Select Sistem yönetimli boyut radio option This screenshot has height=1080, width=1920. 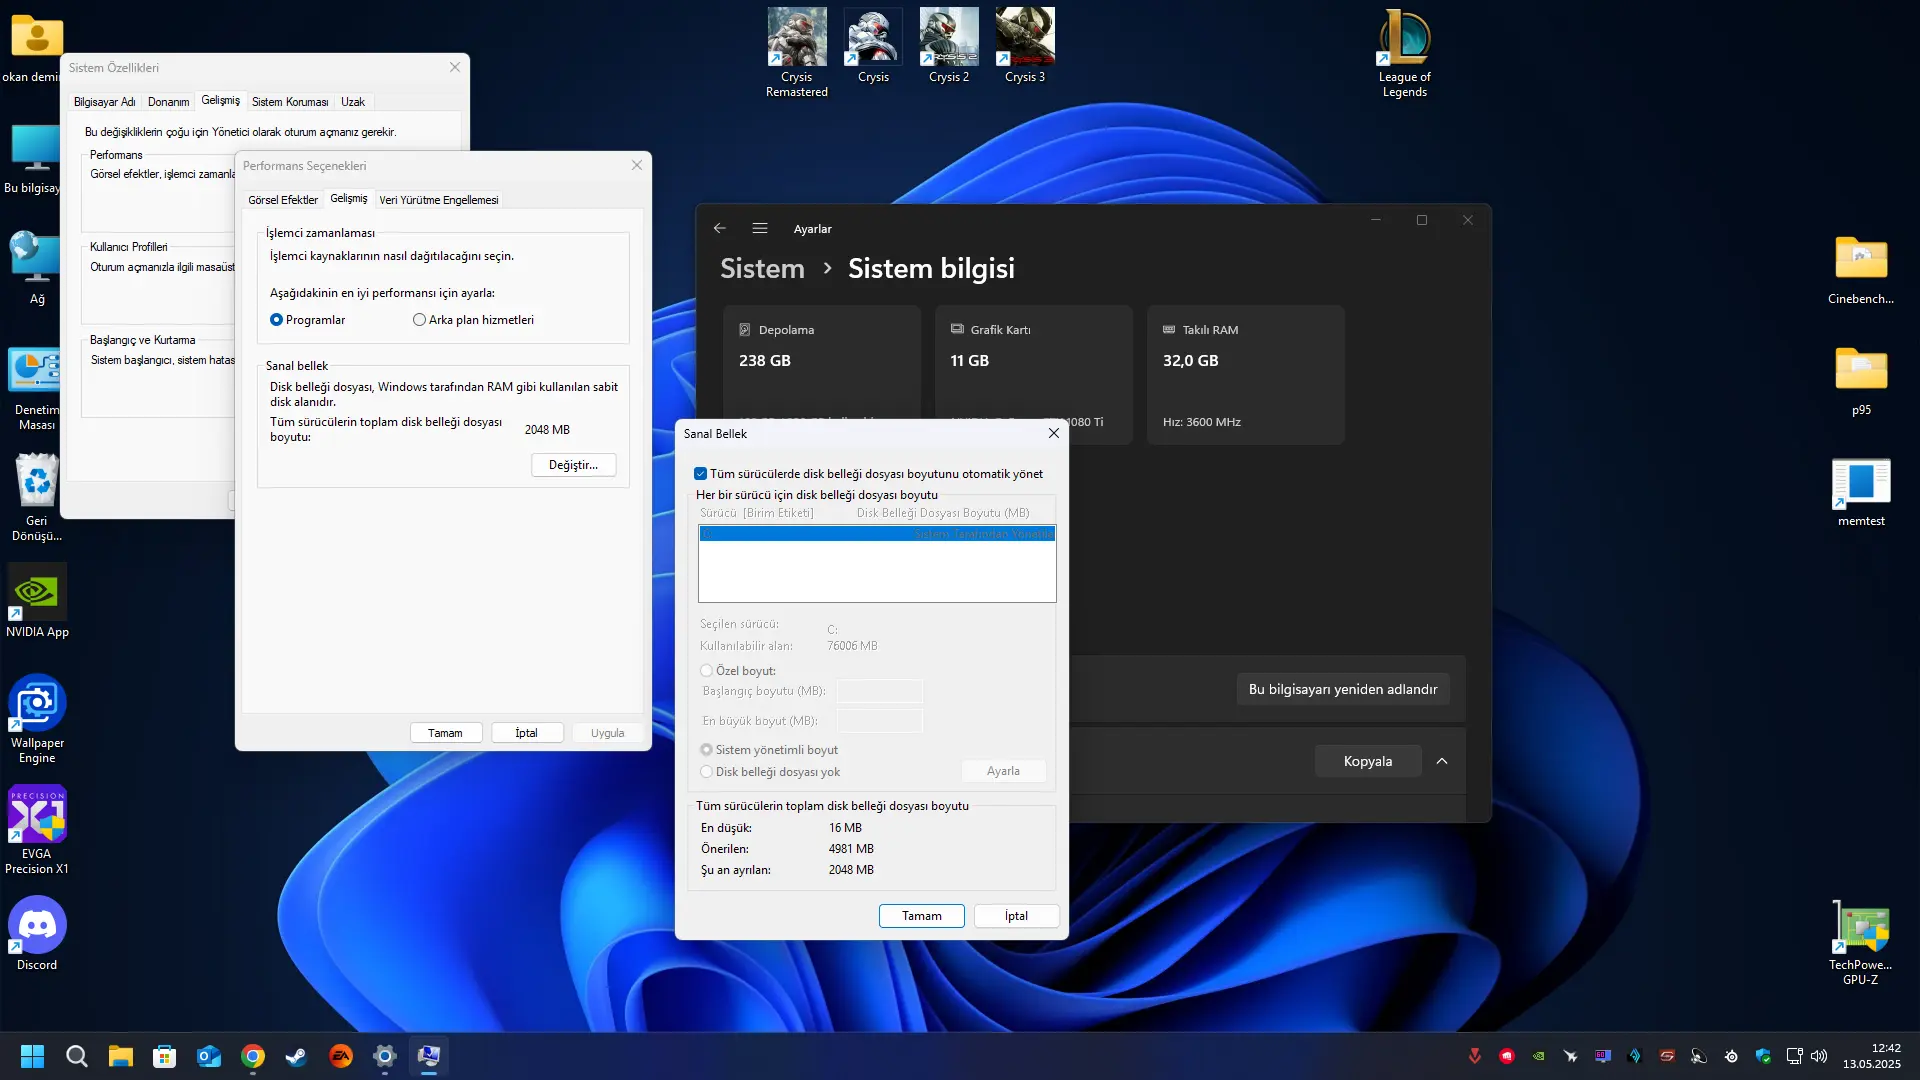[707, 750]
